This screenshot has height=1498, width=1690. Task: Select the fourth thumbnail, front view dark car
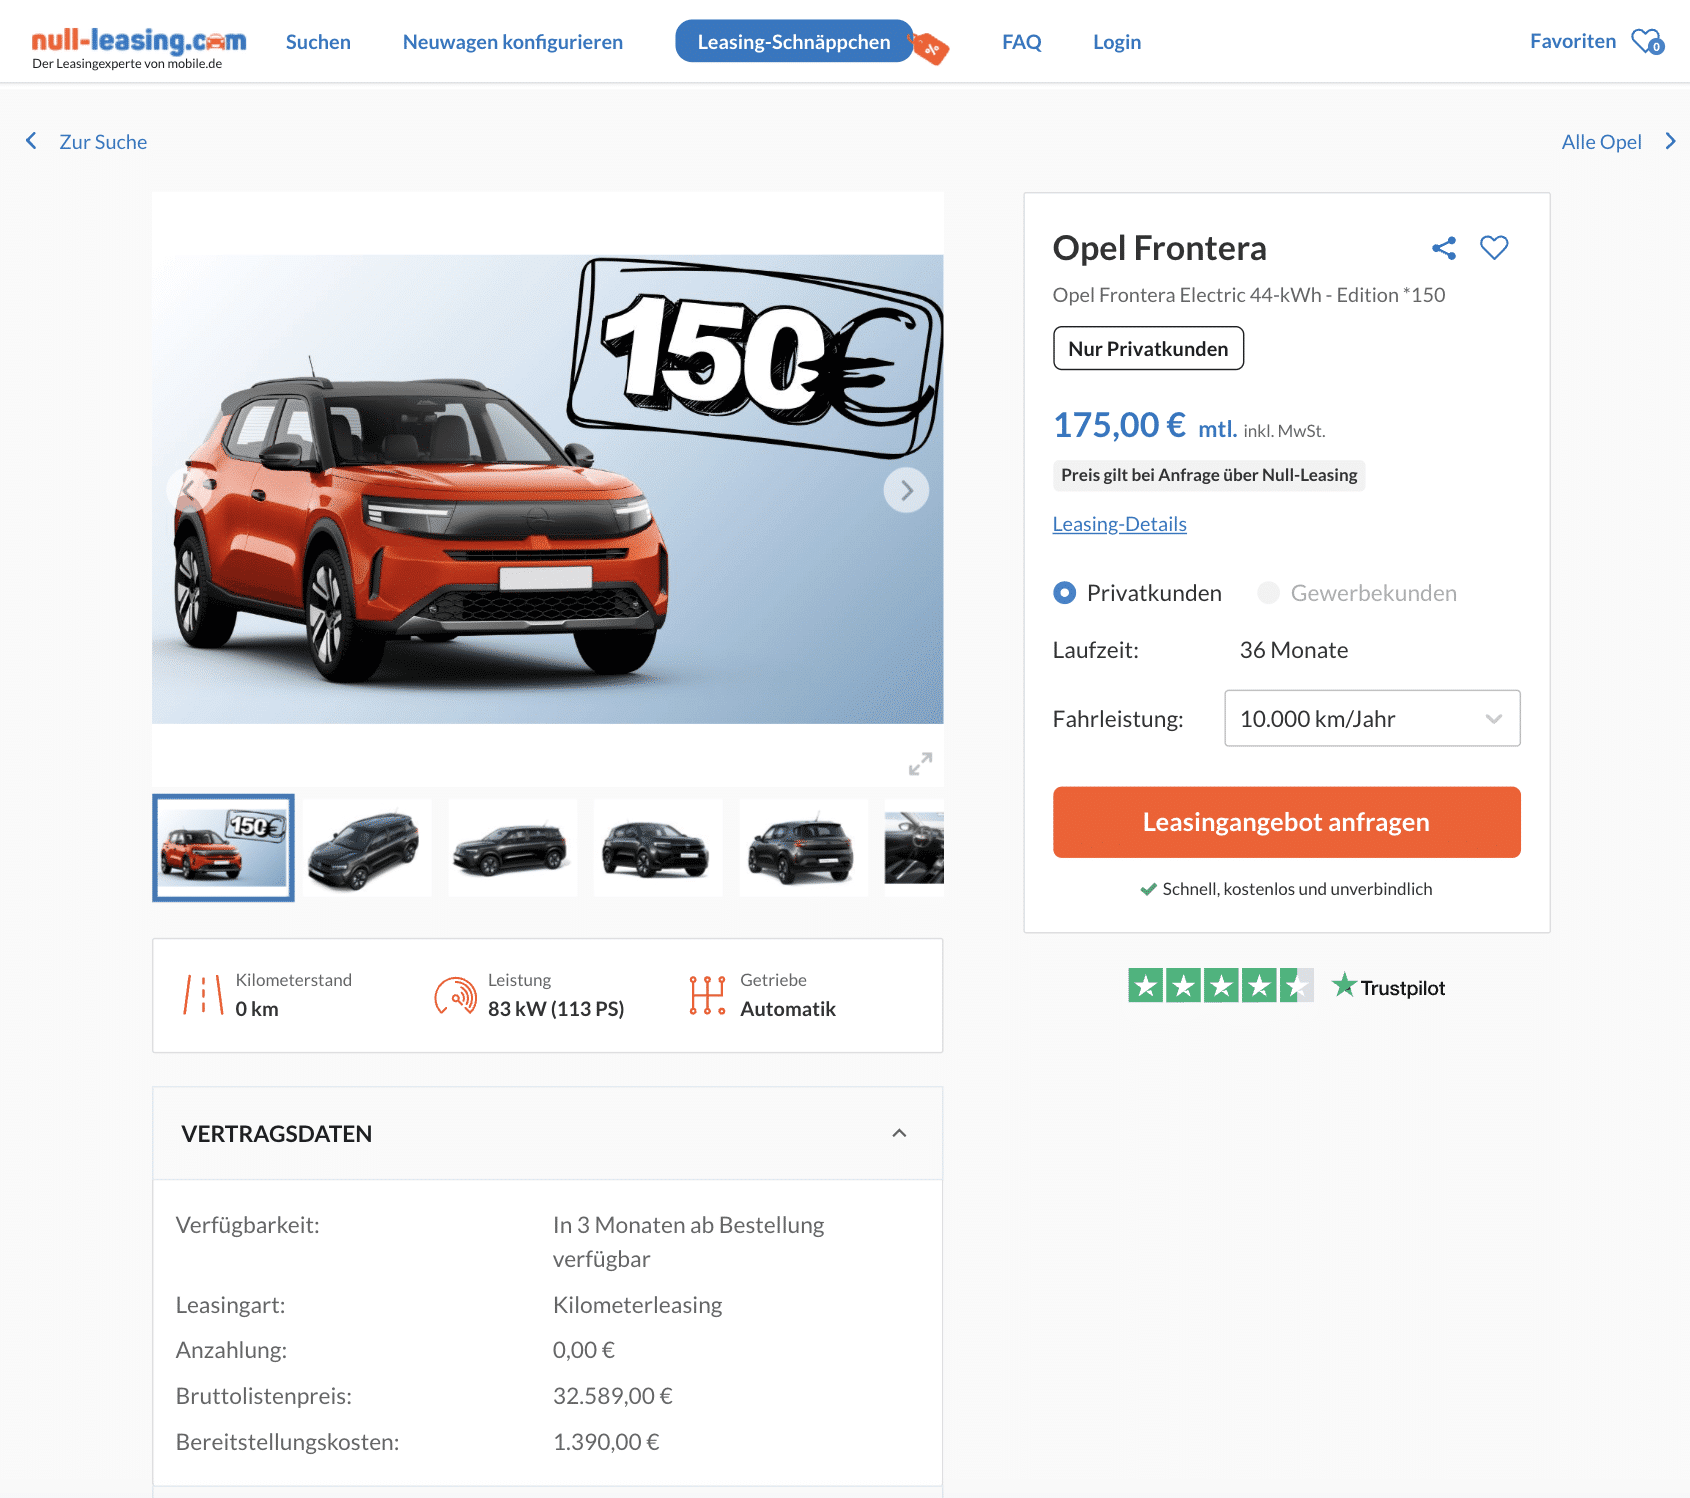pyautogui.click(x=658, y=848)
